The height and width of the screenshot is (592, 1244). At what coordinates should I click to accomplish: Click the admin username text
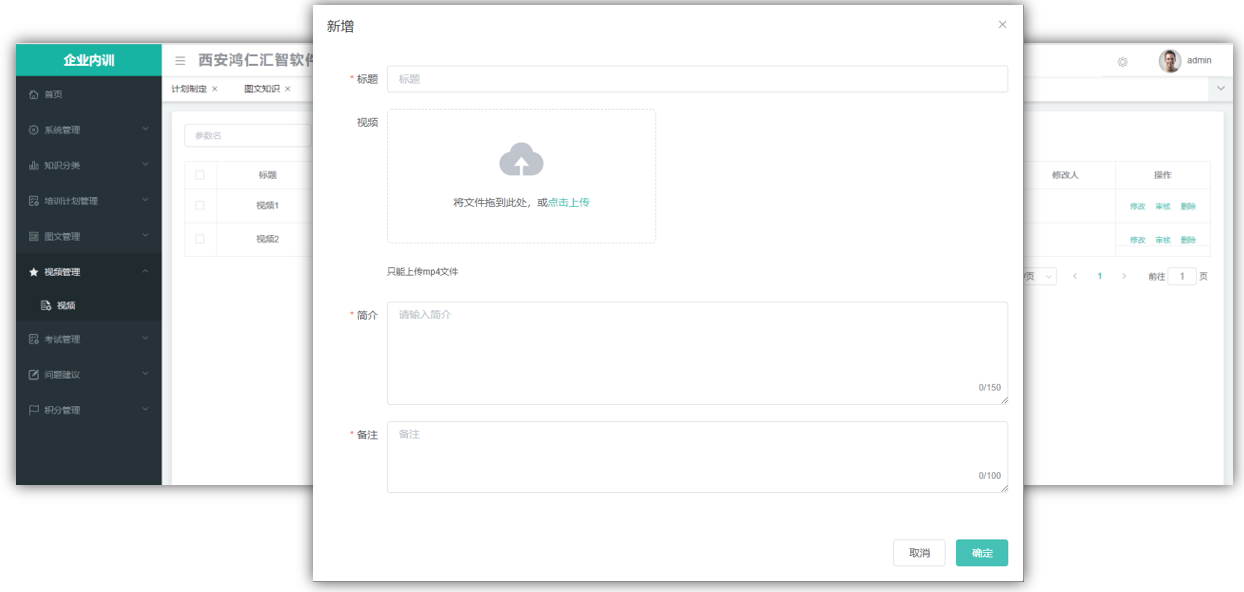pos(1199,60)
